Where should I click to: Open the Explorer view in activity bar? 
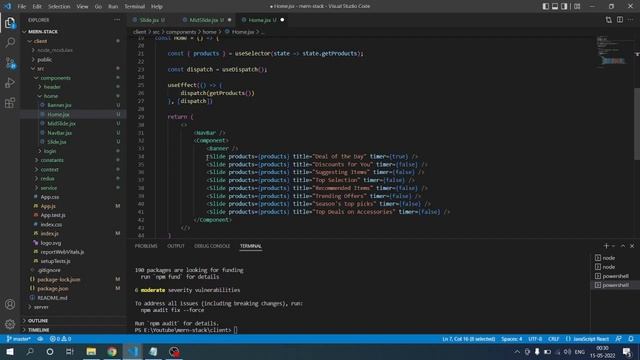(x=10, y=23)
